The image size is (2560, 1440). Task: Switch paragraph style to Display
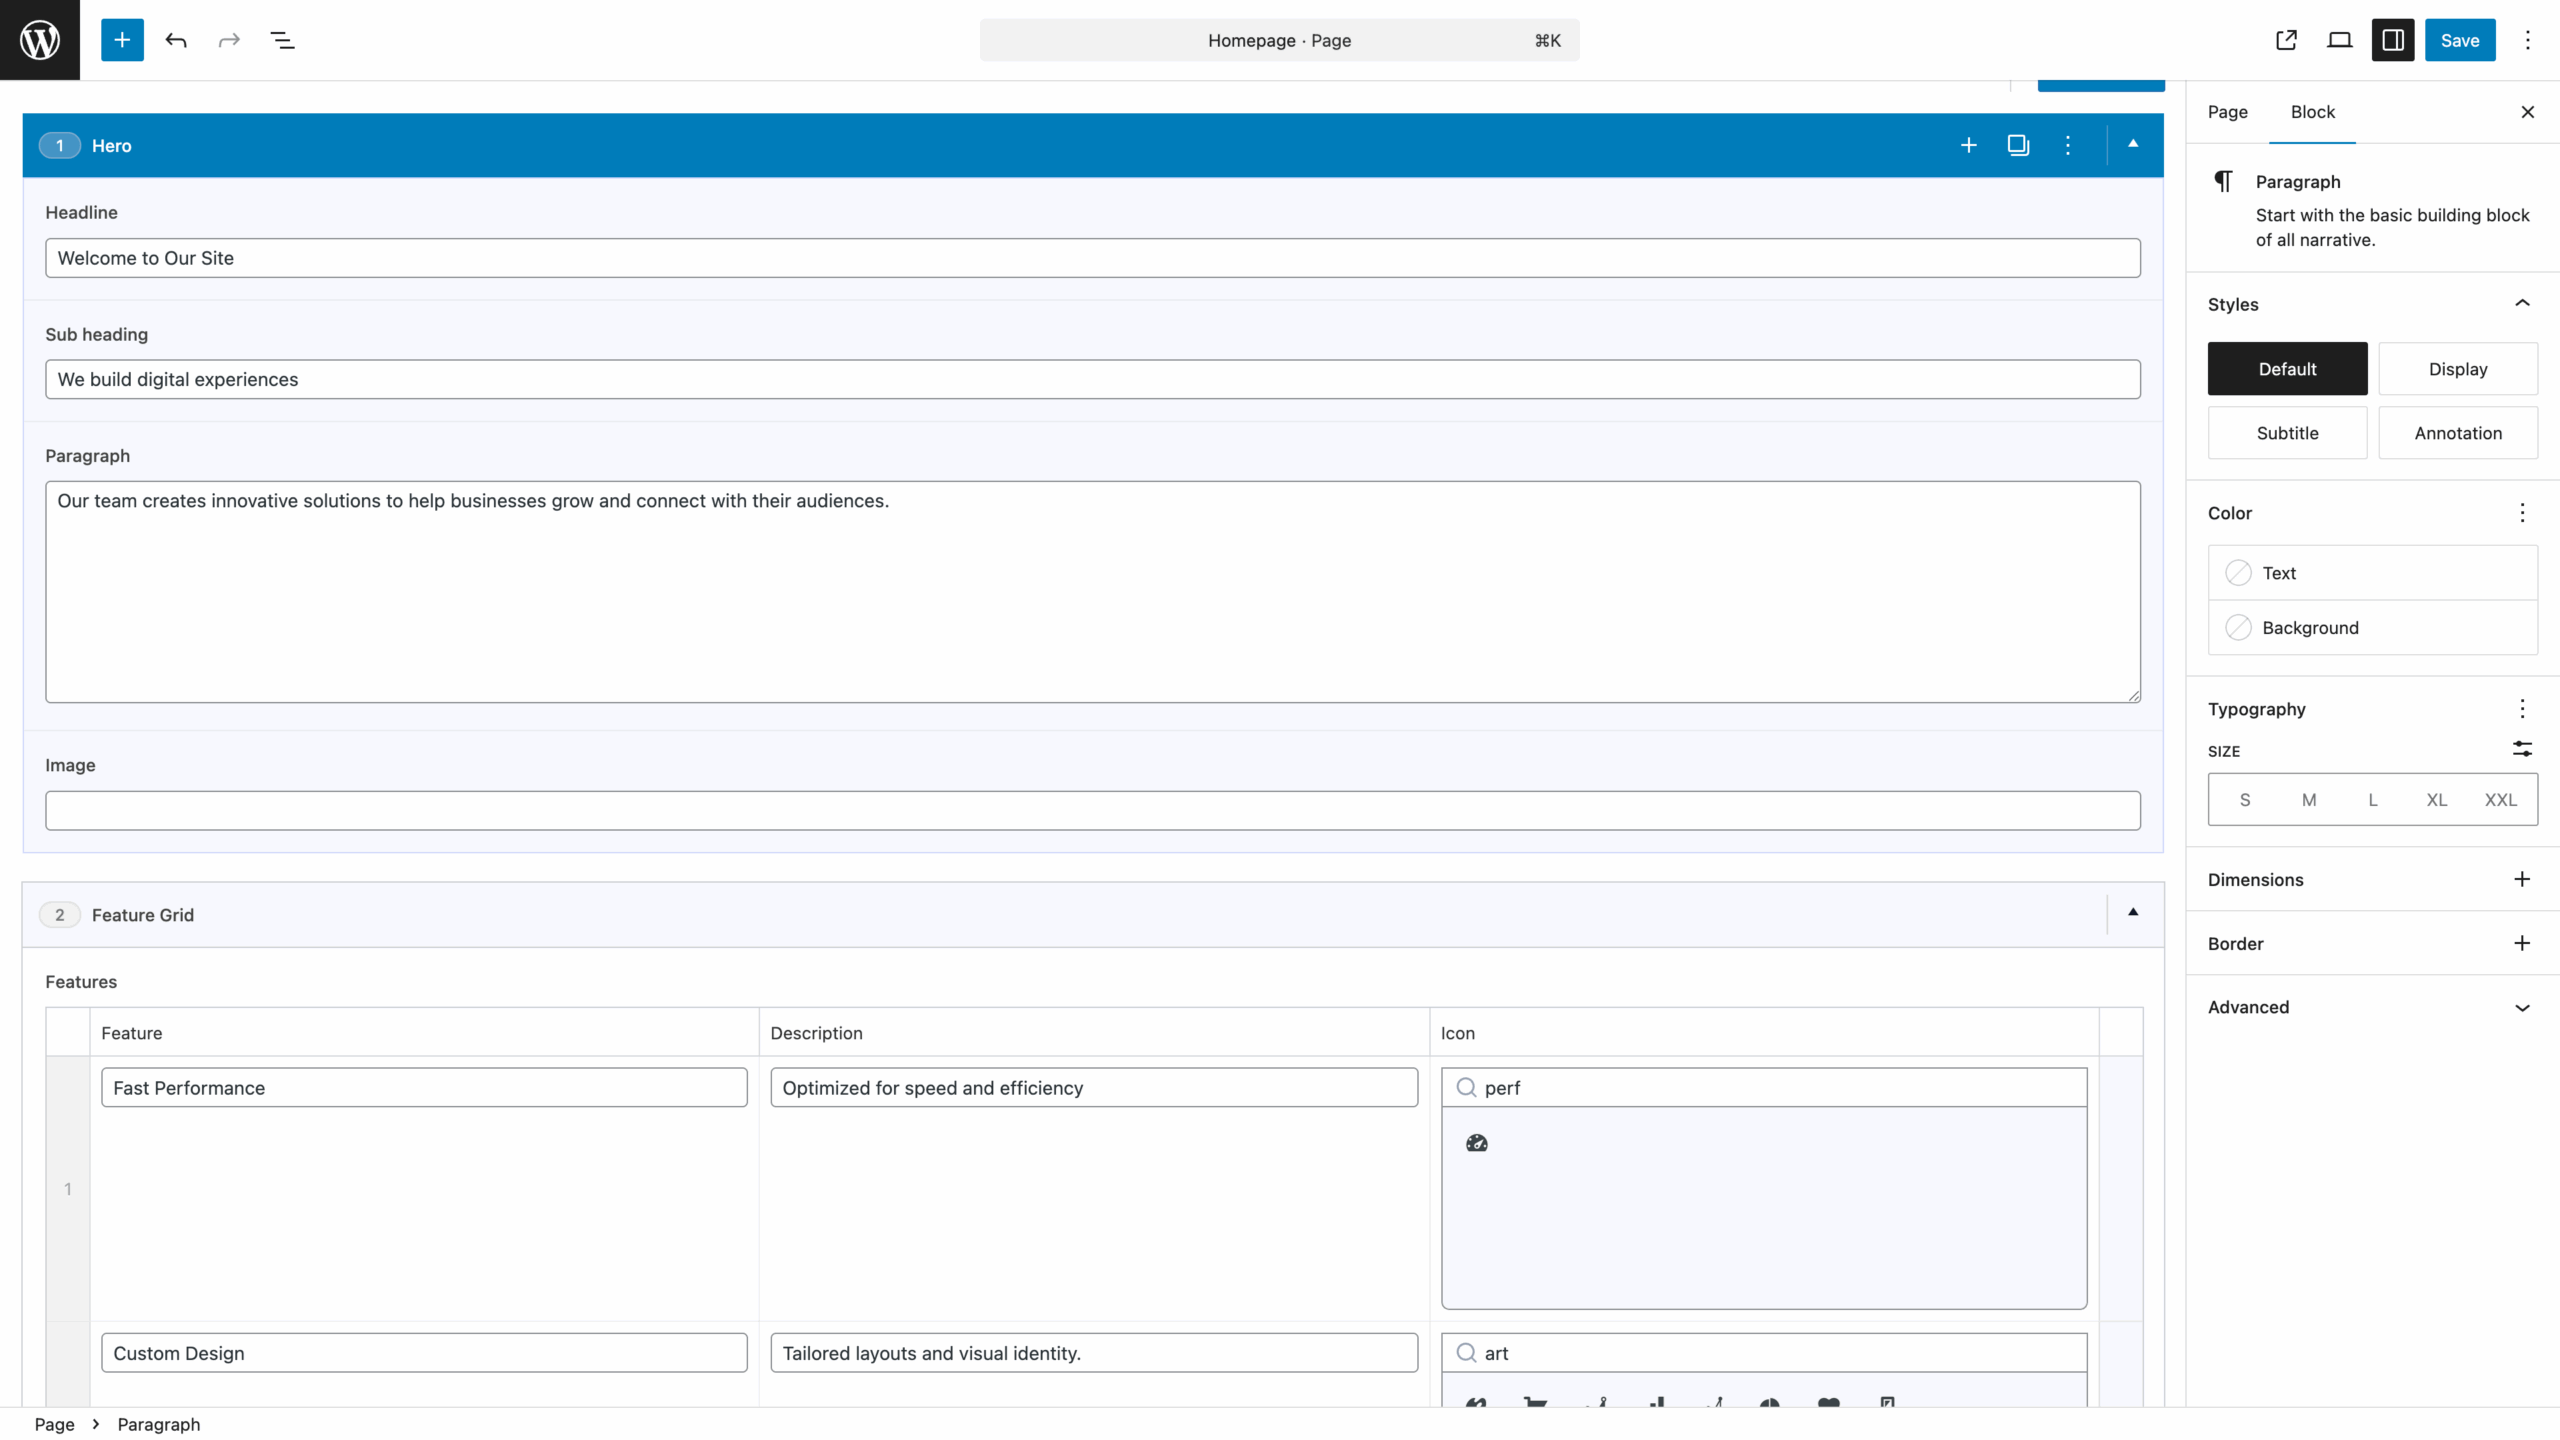pos(2458,368)
